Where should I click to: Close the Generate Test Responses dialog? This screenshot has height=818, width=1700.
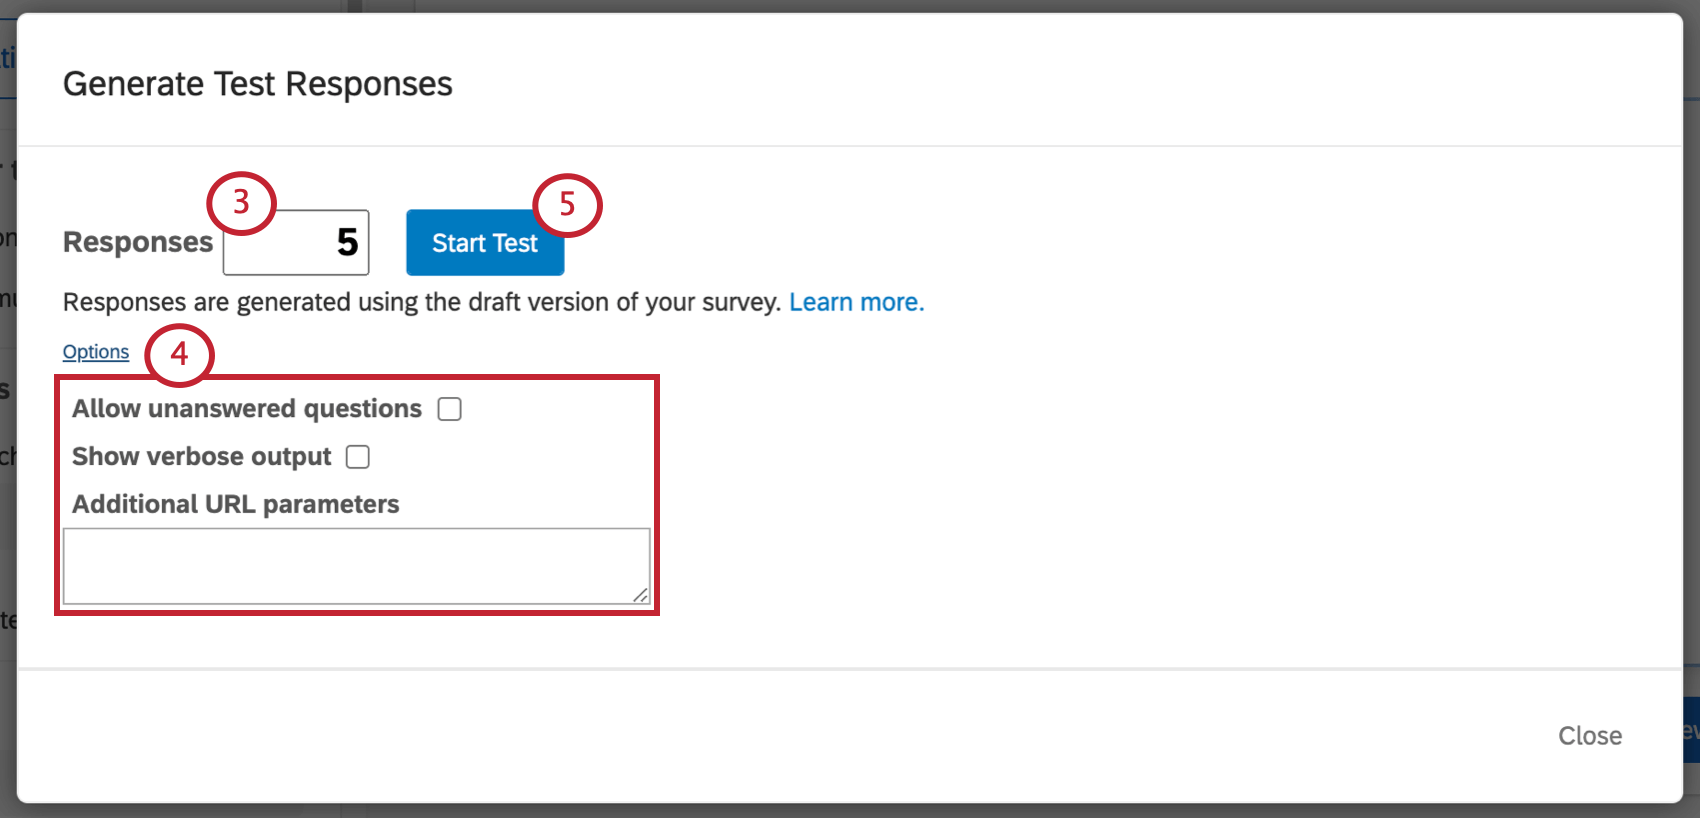pos(1590,736)
